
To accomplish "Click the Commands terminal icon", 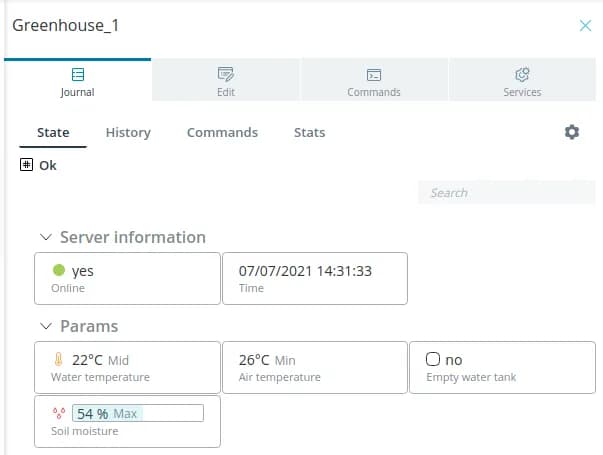I will 374,74.
